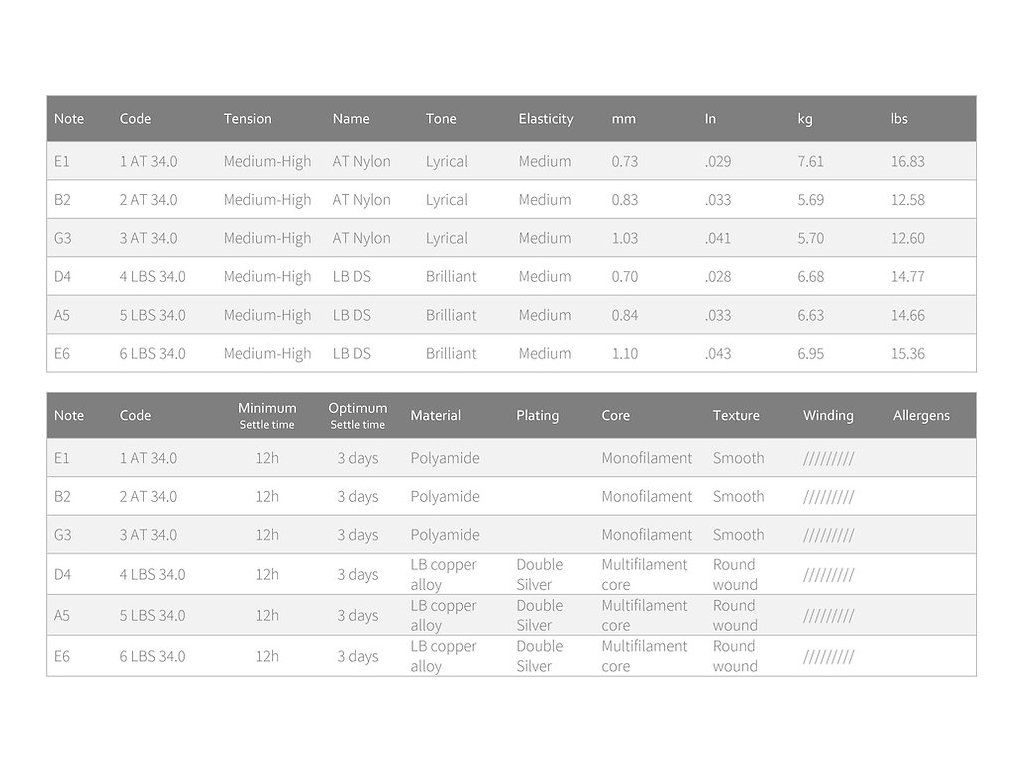Click the Texture column header
The width and height of the screenshot is (1024, 768).
[736, 416]
